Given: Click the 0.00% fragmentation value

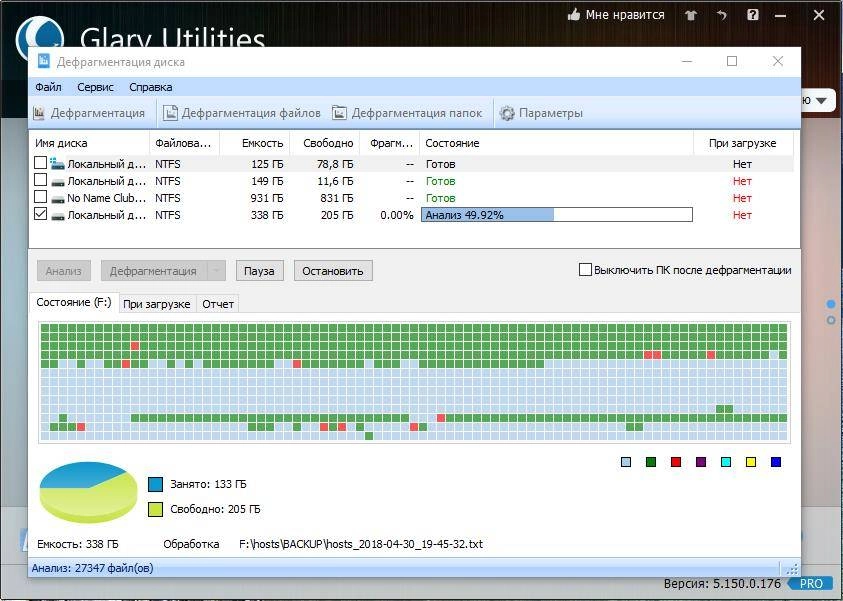Looking at the screenshot, I should [x=397, y=216].
